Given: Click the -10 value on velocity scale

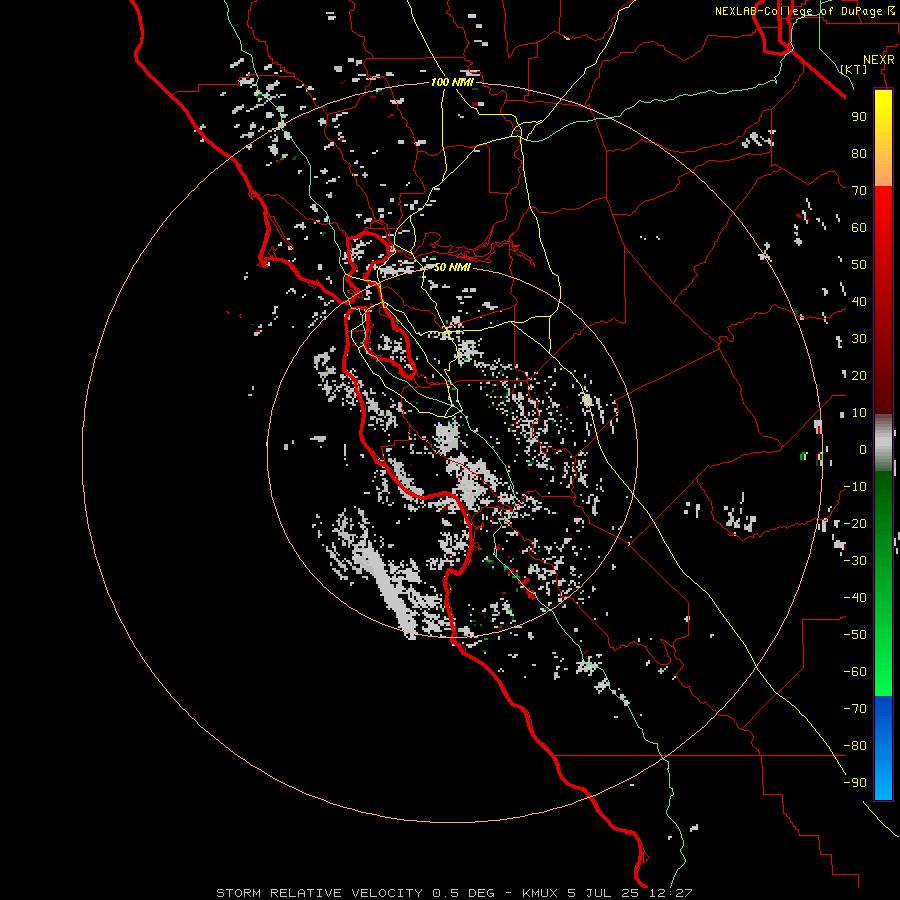Looking at the screenshot, I should 855,487.
